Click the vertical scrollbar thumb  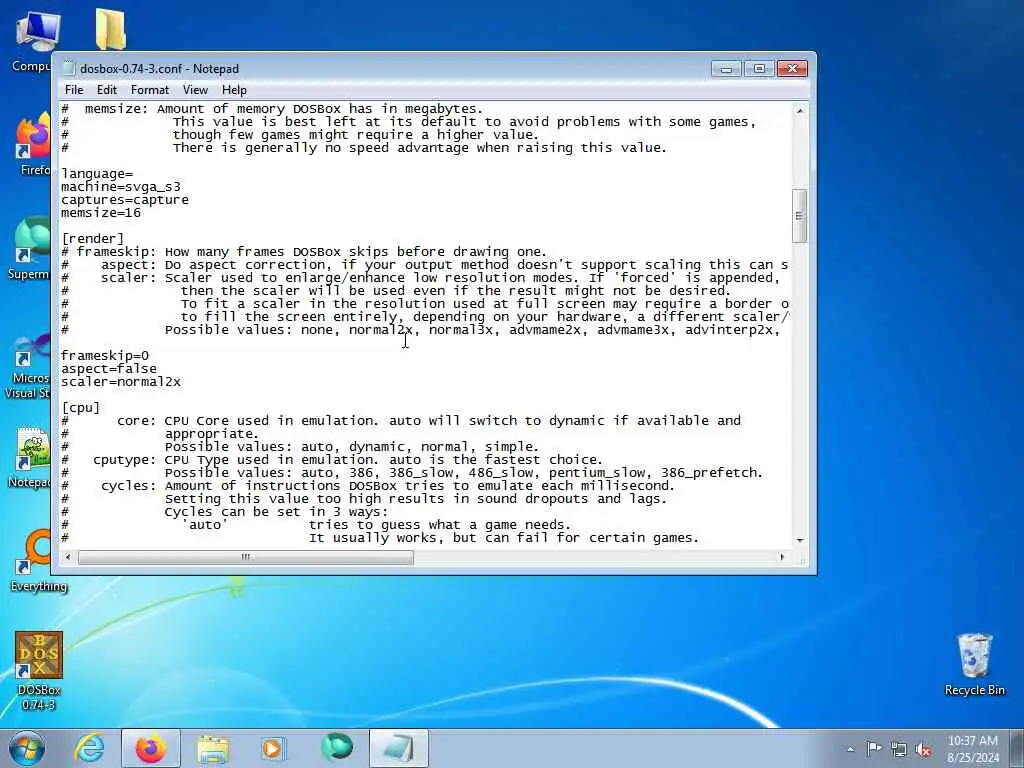[799, 216]
